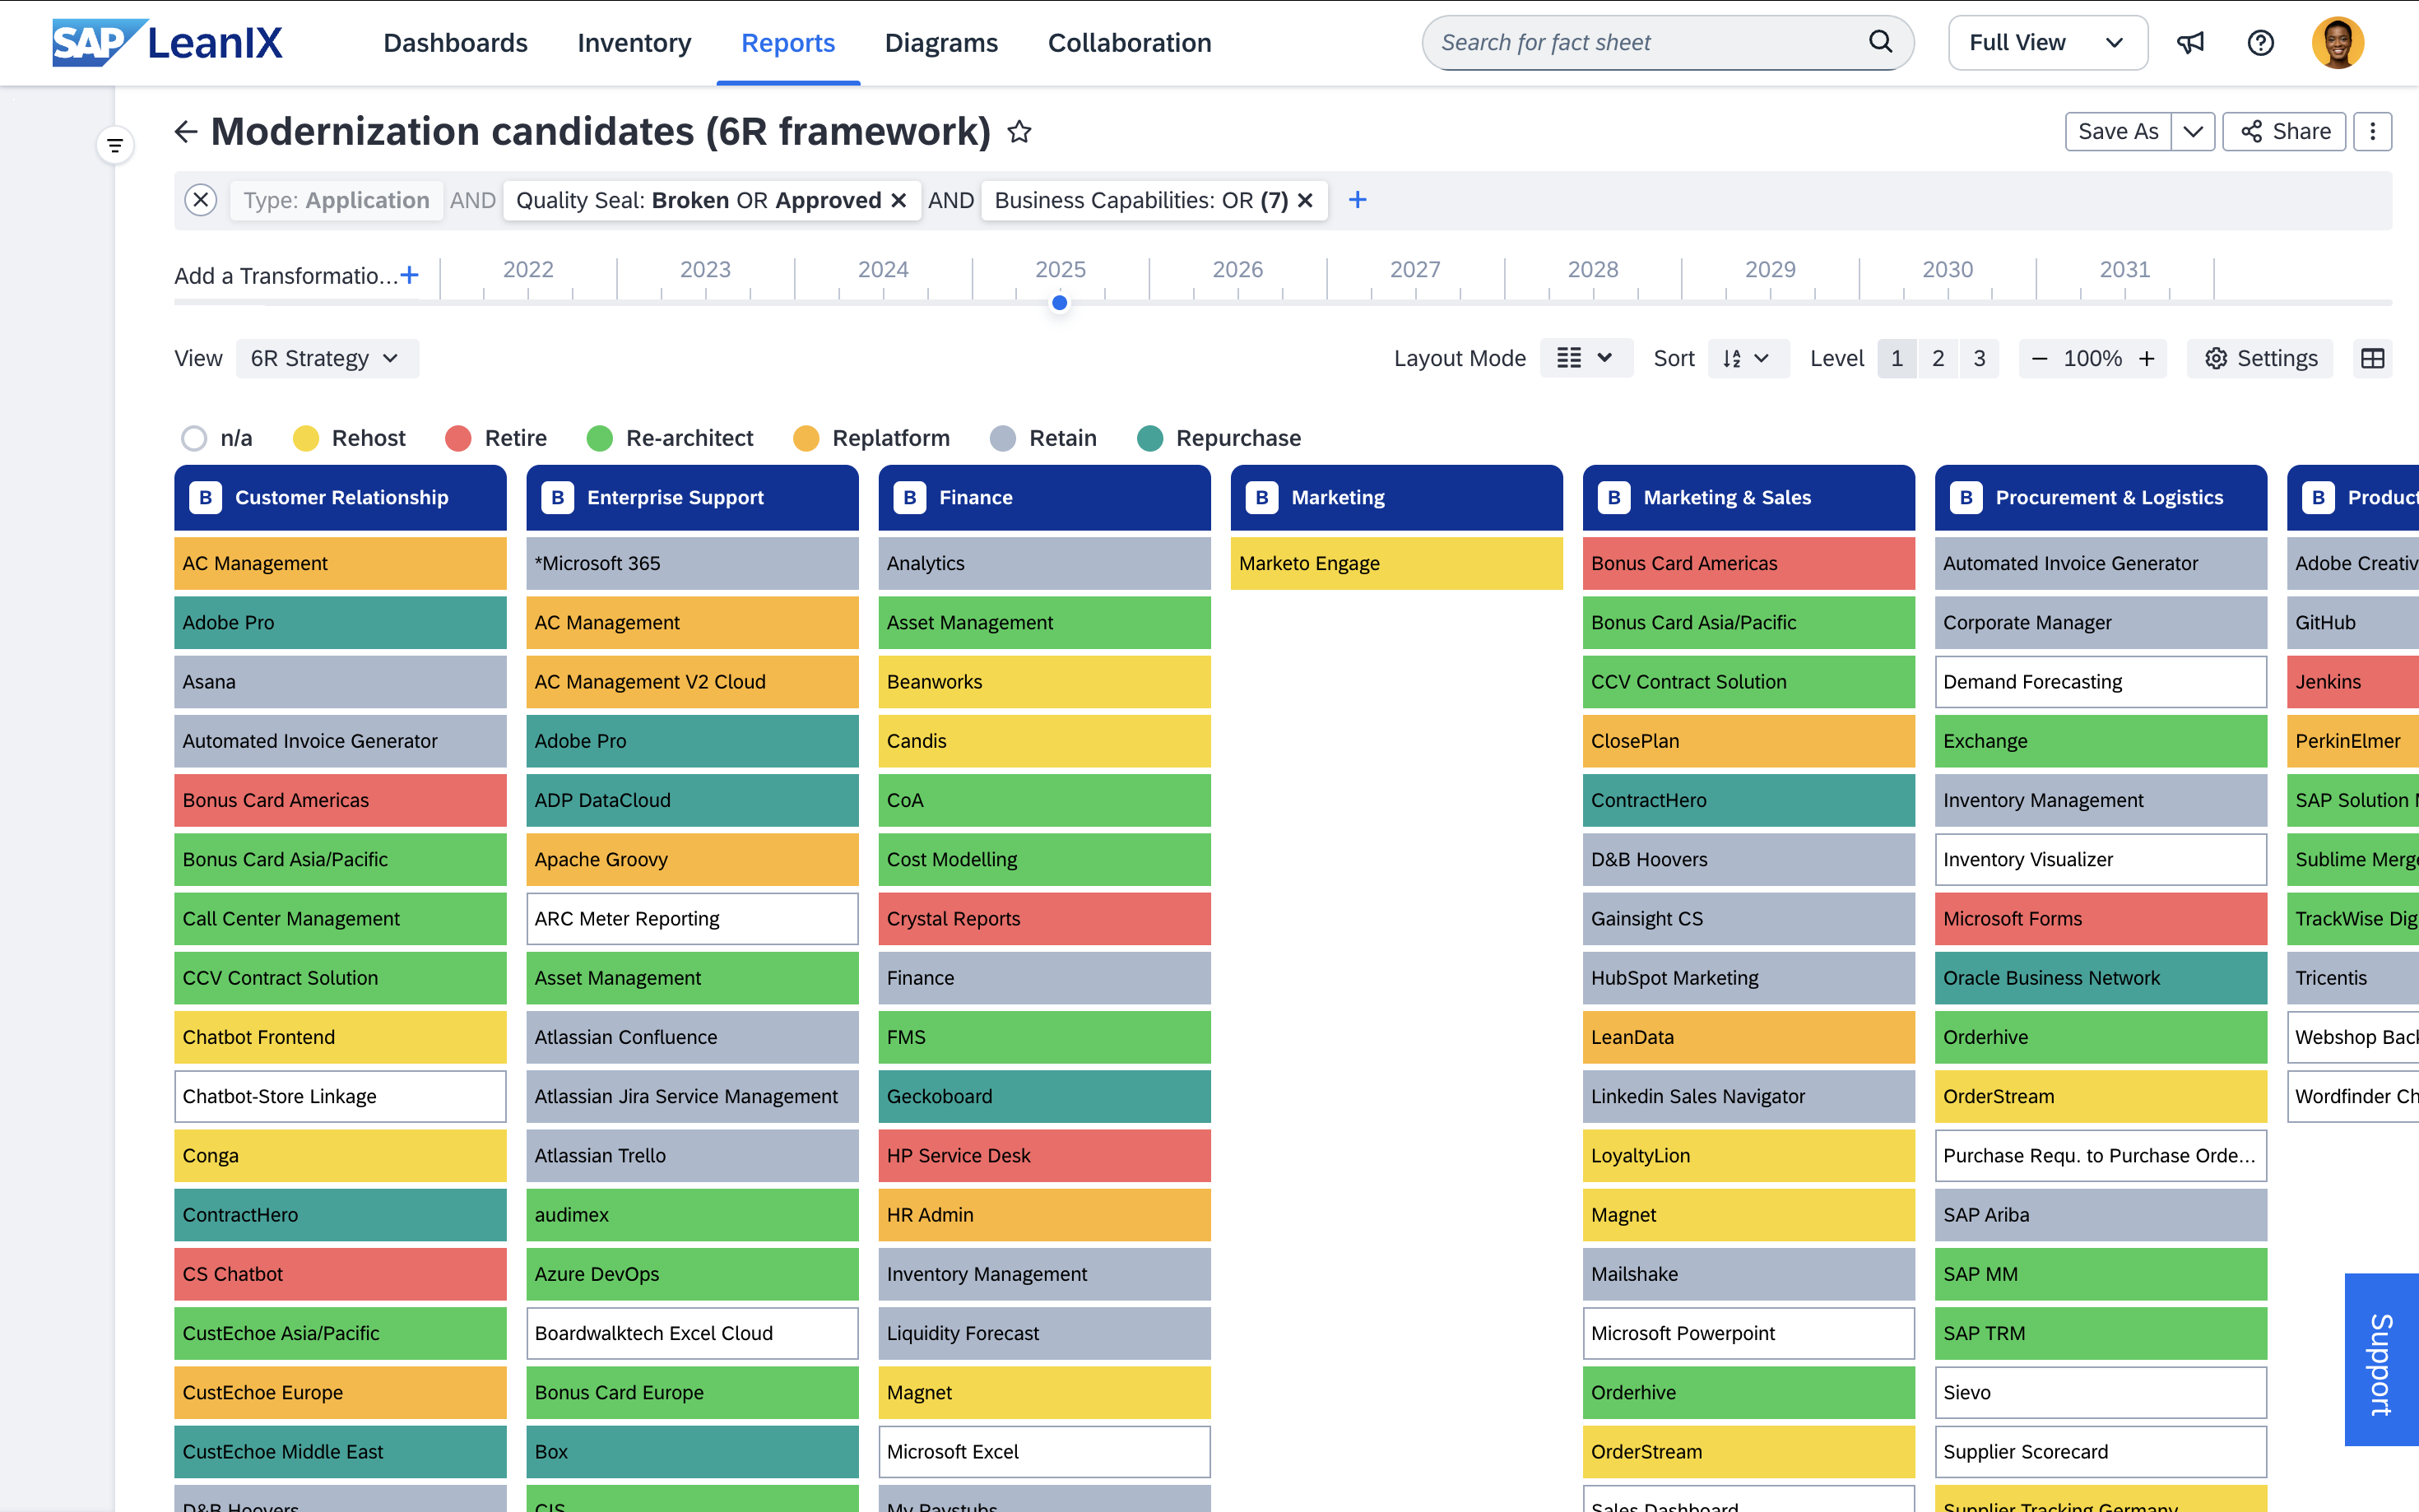Image resolution: width=2419 pixels, height=1512 pixels.
Task: Favorite the report with the star icon
Action: [x=1019, y=132]
